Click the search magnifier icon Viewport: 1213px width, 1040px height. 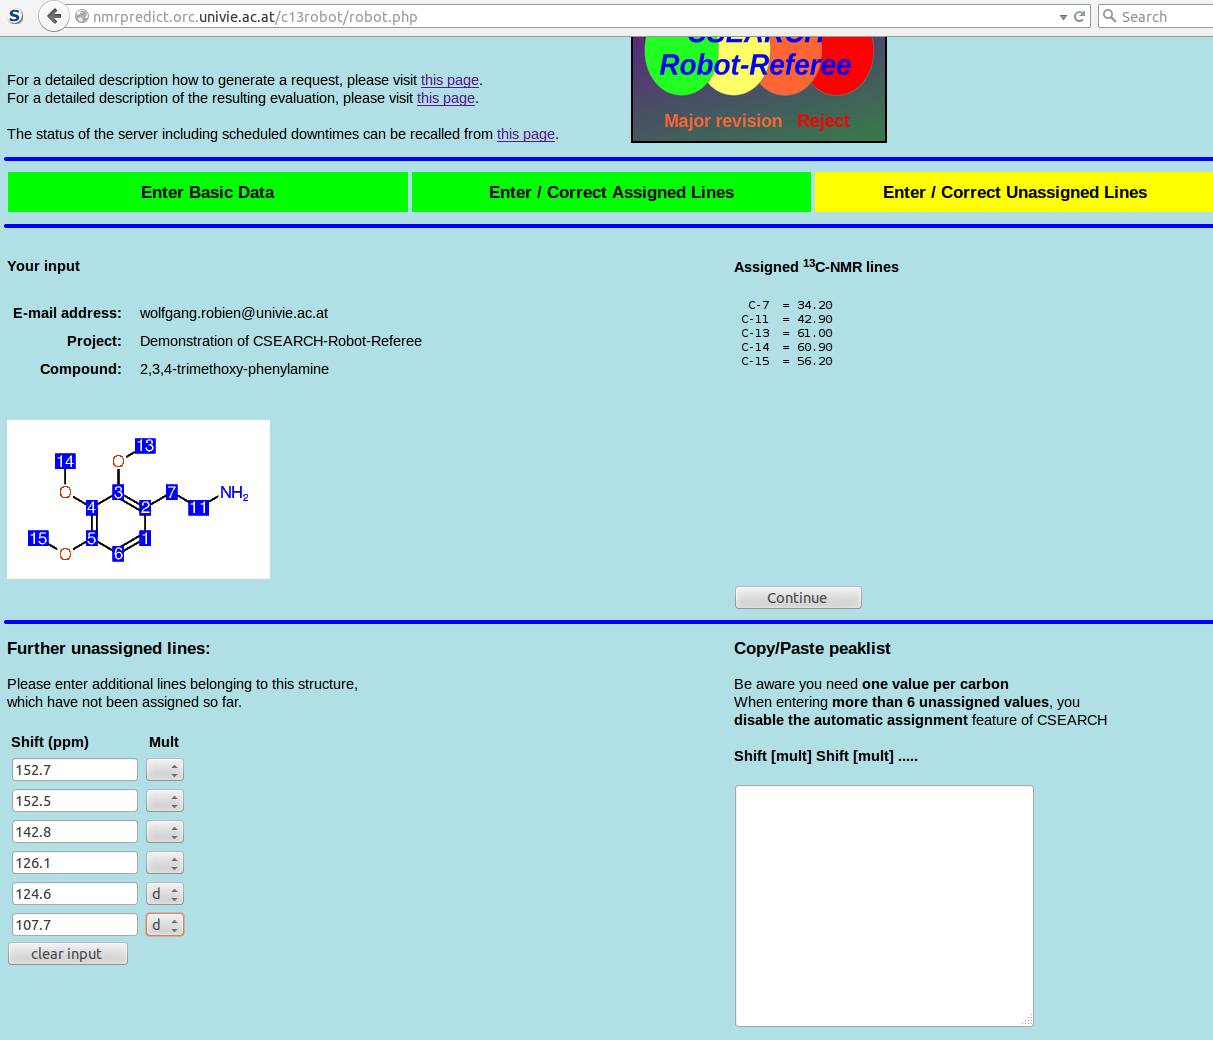[x=1109, y=16]
